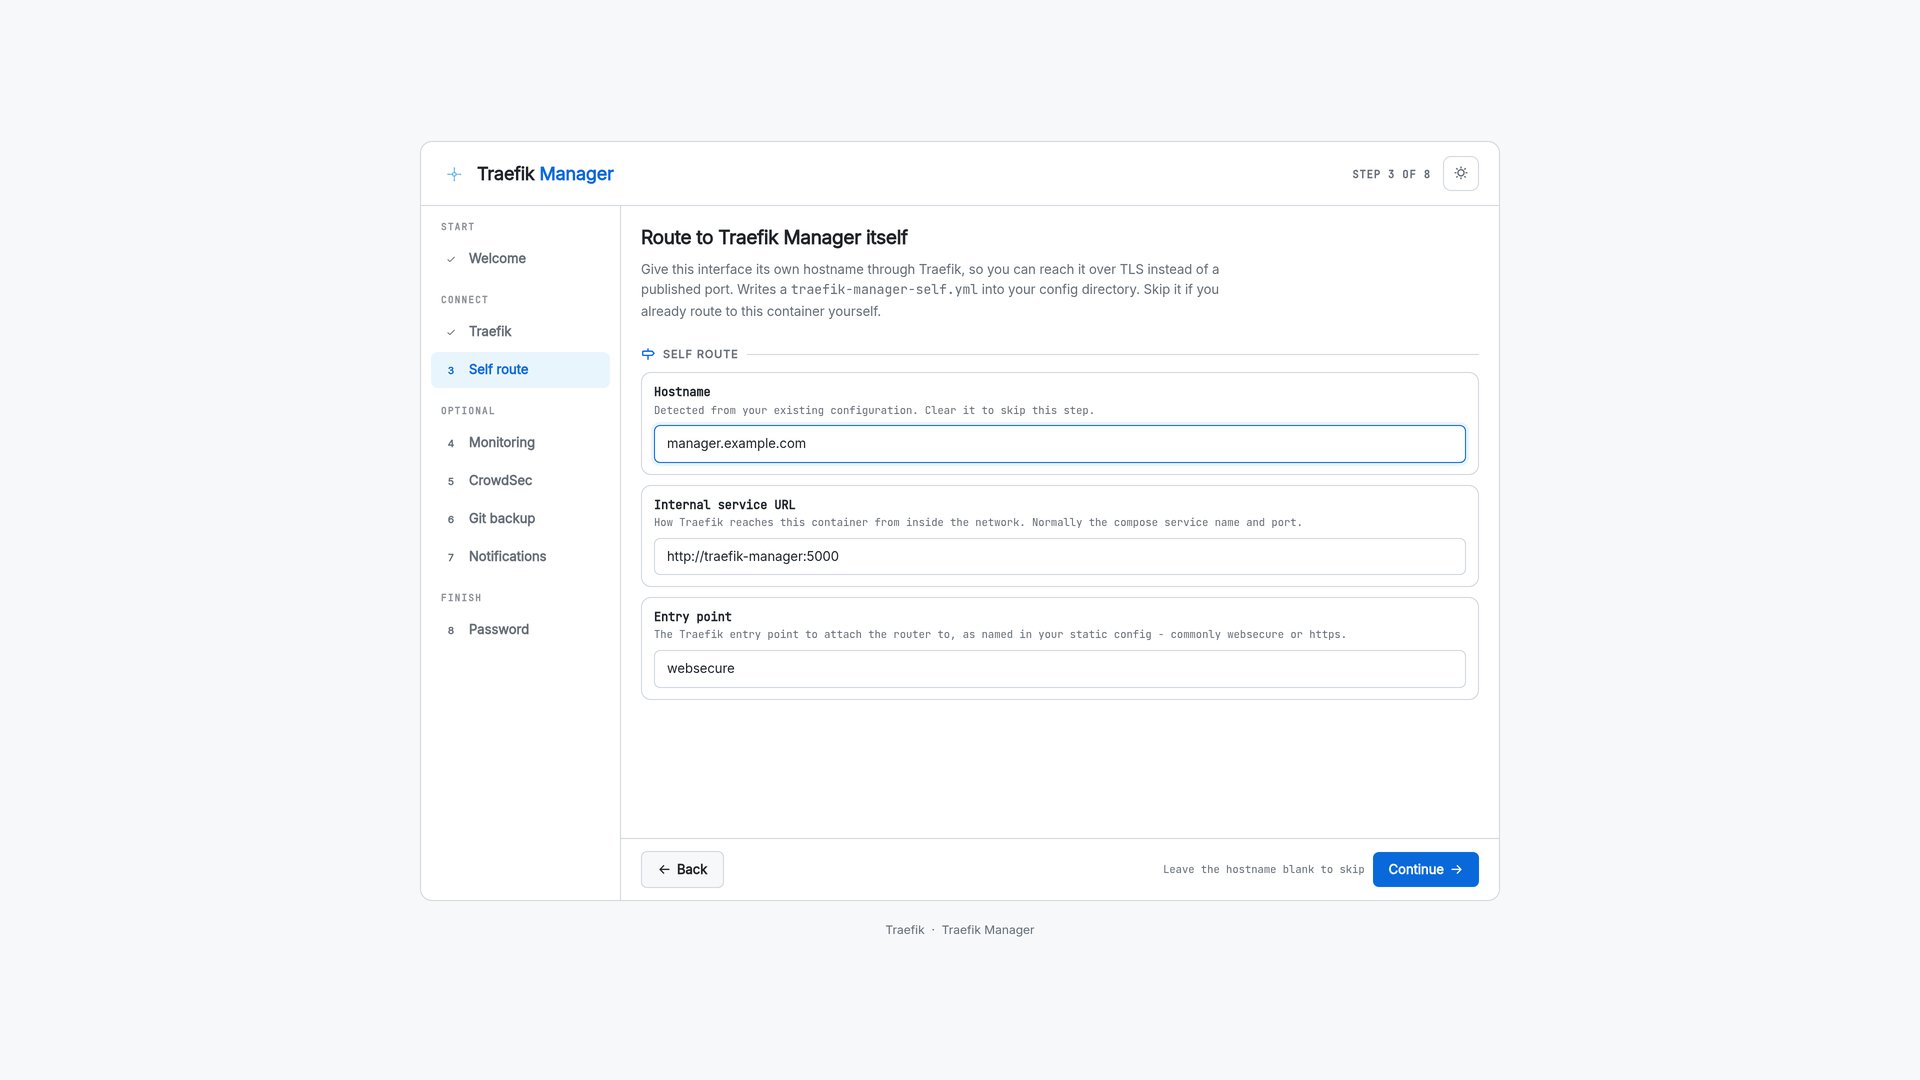The width and height of the screenshot is (1920, 1080).
Task: Open the Password finish step
Action: pos(520,630)
